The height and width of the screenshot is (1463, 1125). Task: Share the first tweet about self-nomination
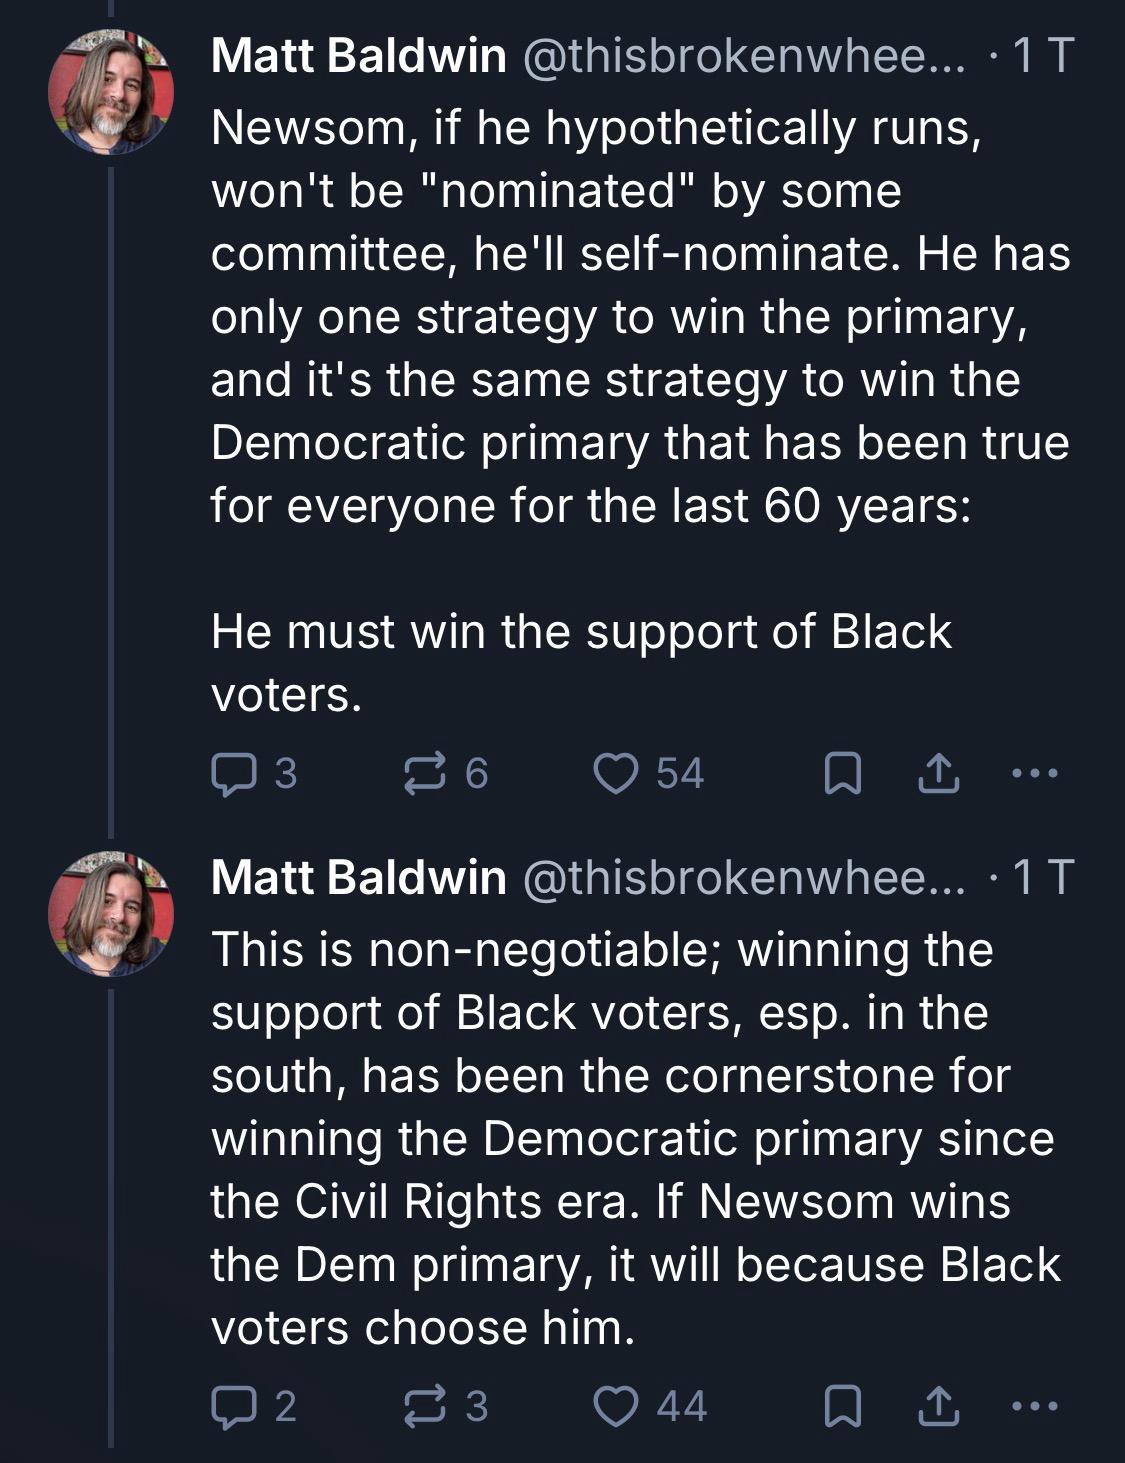click(937, 774)
